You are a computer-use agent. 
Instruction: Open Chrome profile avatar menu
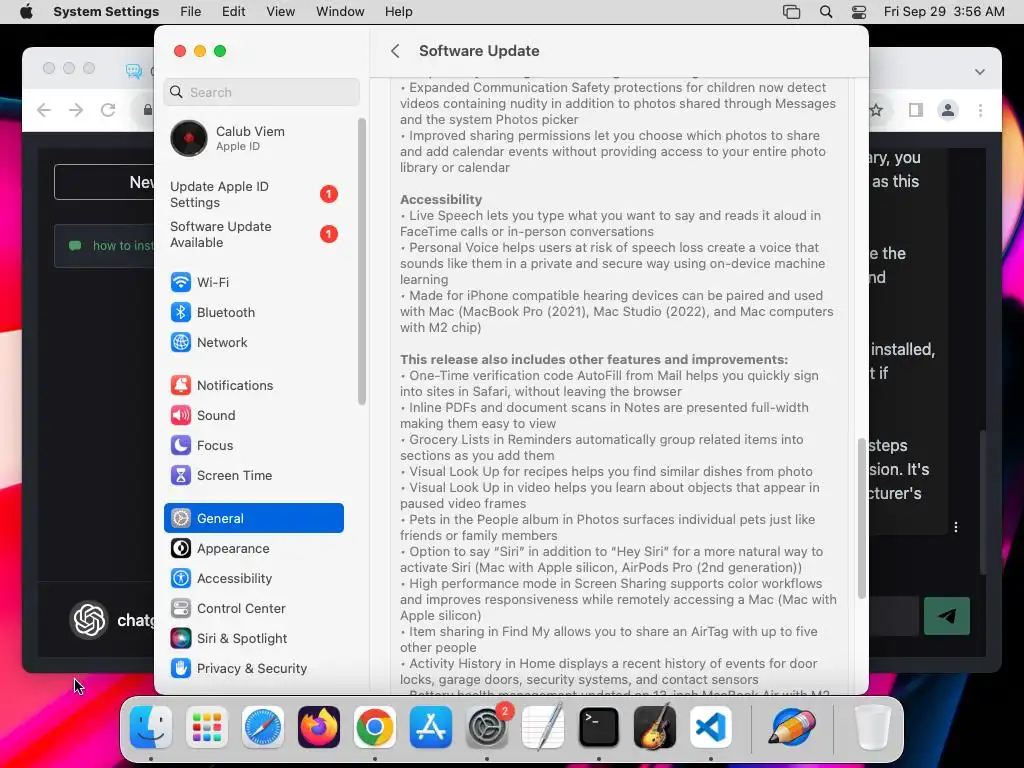click(x=948, y=110)
